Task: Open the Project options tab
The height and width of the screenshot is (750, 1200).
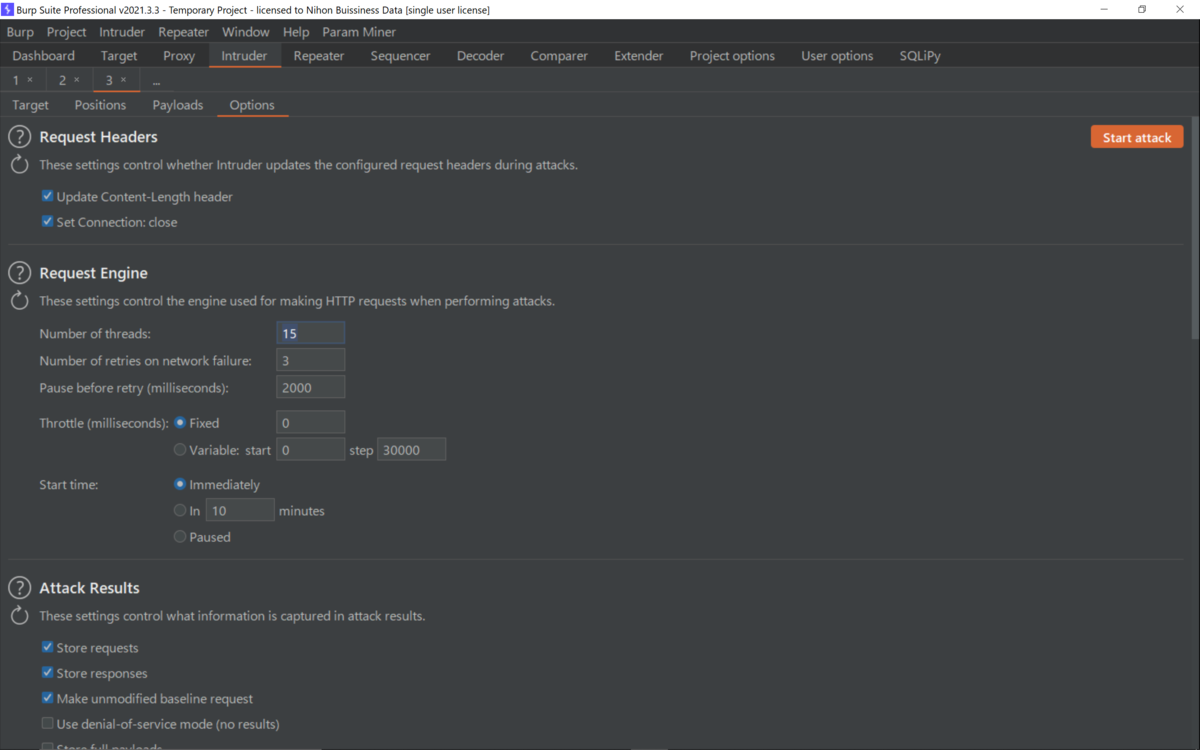Action: (x=732, y=56)
